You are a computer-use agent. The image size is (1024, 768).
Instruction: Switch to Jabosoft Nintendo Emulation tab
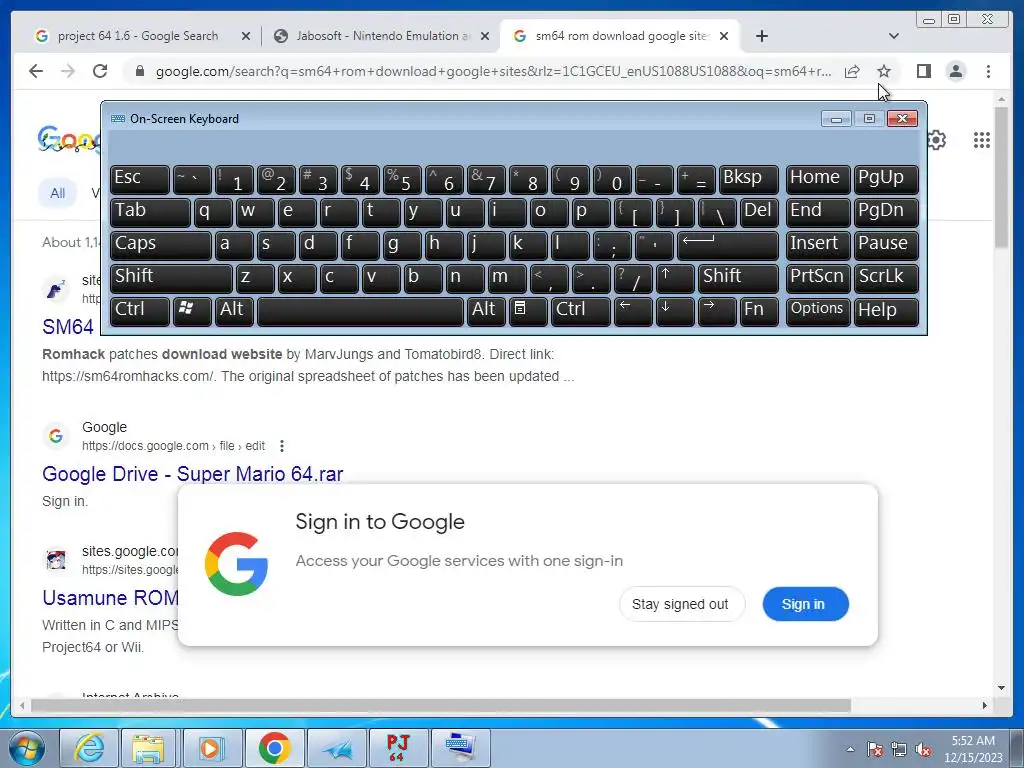382,36
